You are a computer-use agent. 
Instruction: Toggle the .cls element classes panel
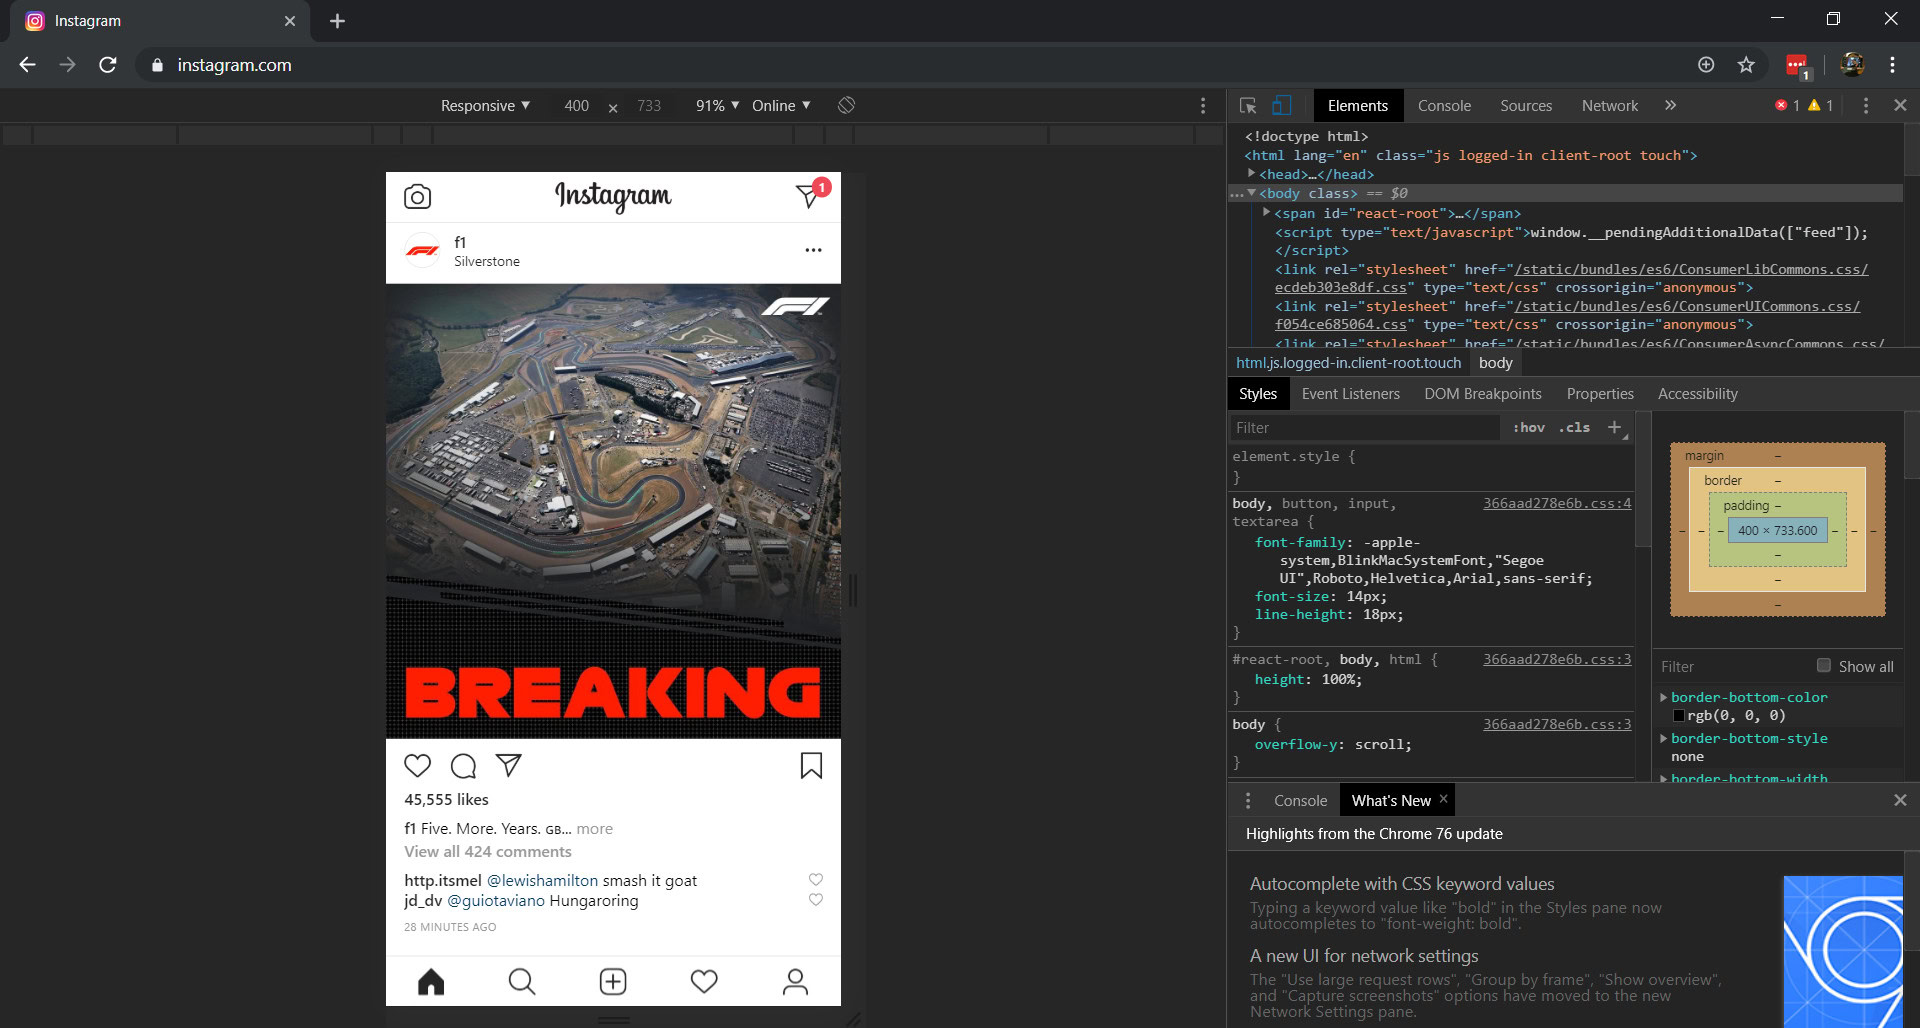[1574, 427]
